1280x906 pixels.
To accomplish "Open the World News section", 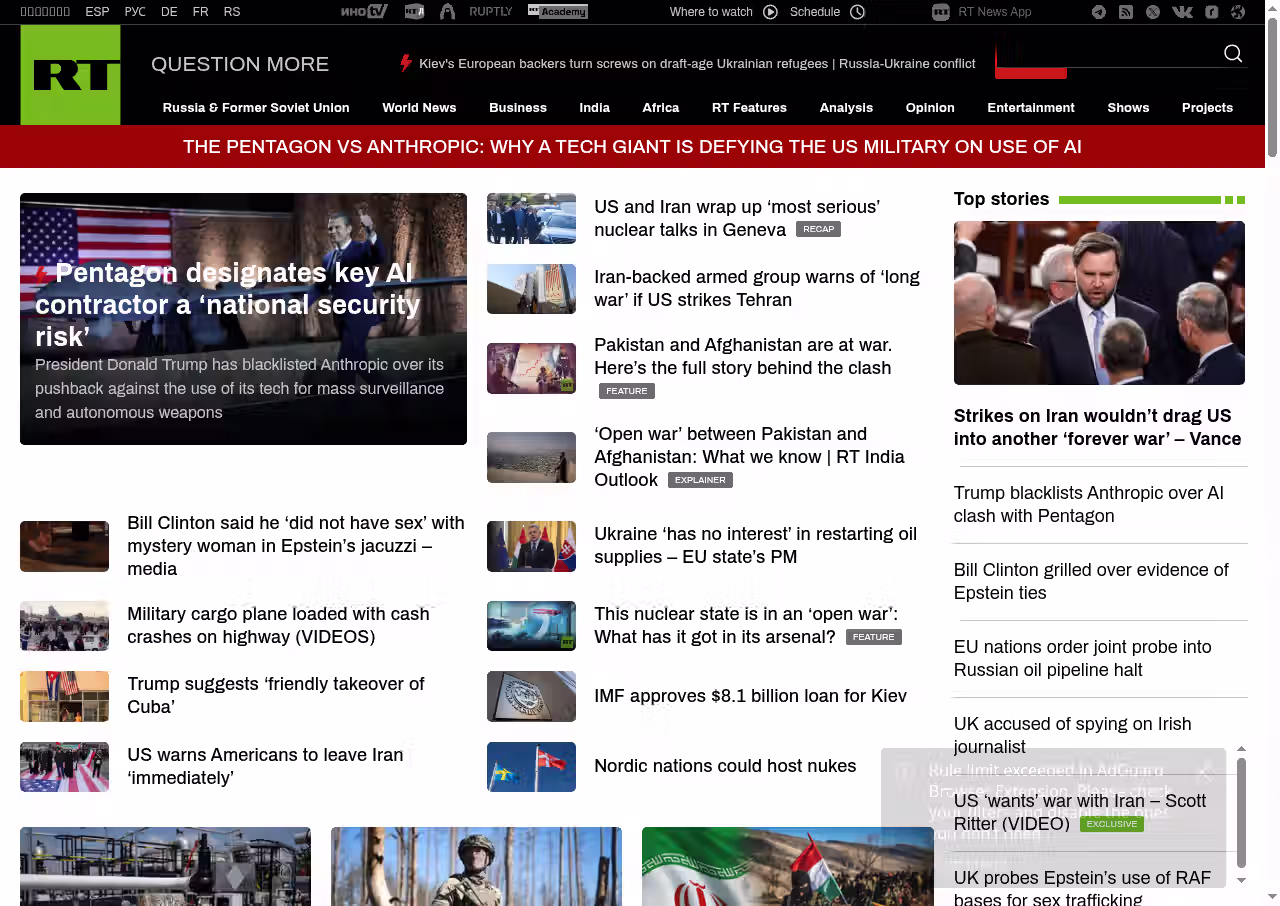I will point(419,108).
